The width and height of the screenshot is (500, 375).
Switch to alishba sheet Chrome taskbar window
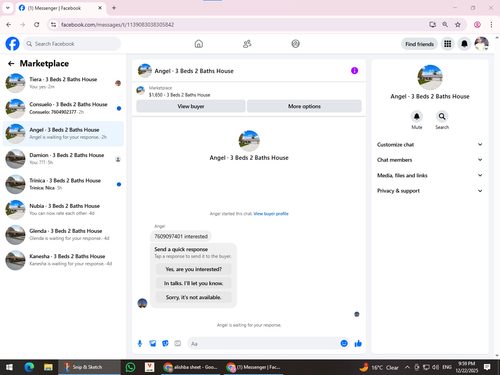pyautogui.click(x=190, y=367)
